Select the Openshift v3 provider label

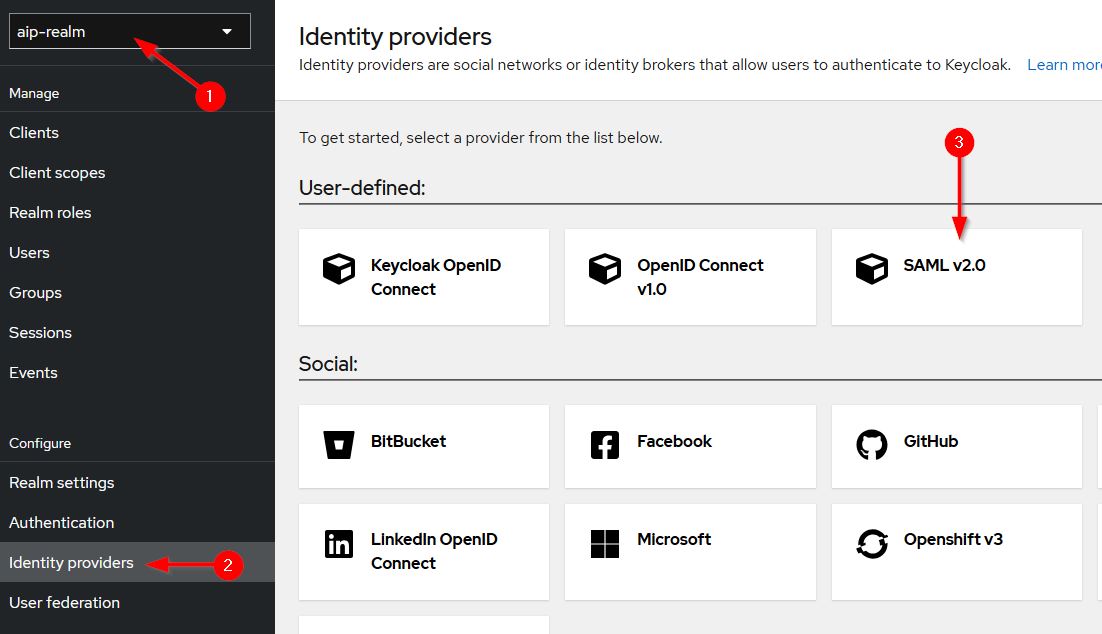[953, 539]
